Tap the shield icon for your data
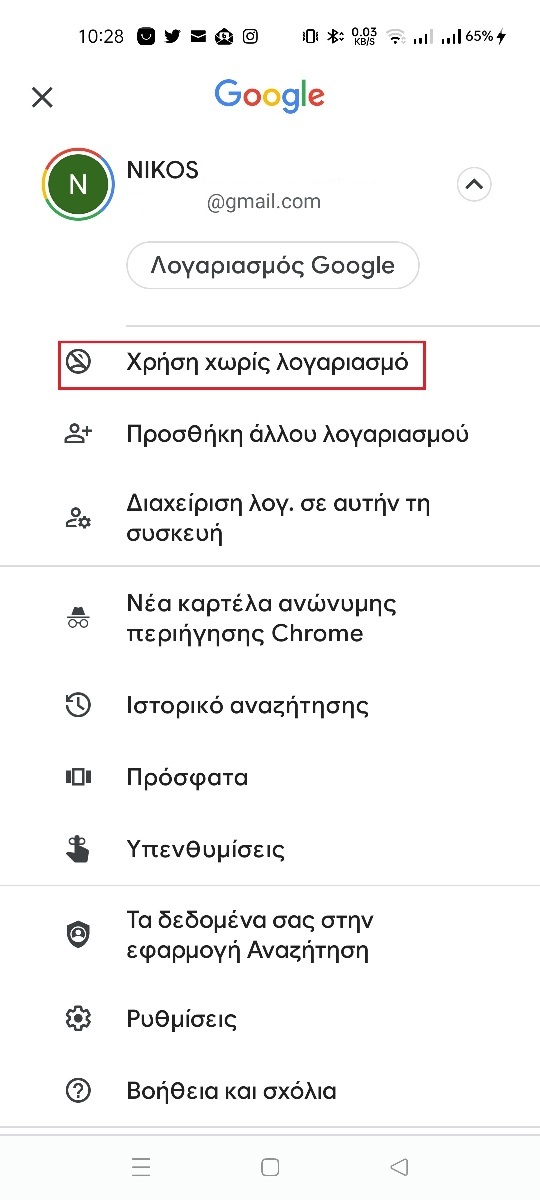The height and width of the screenshot is (1200, 540). tap(78, 935)
